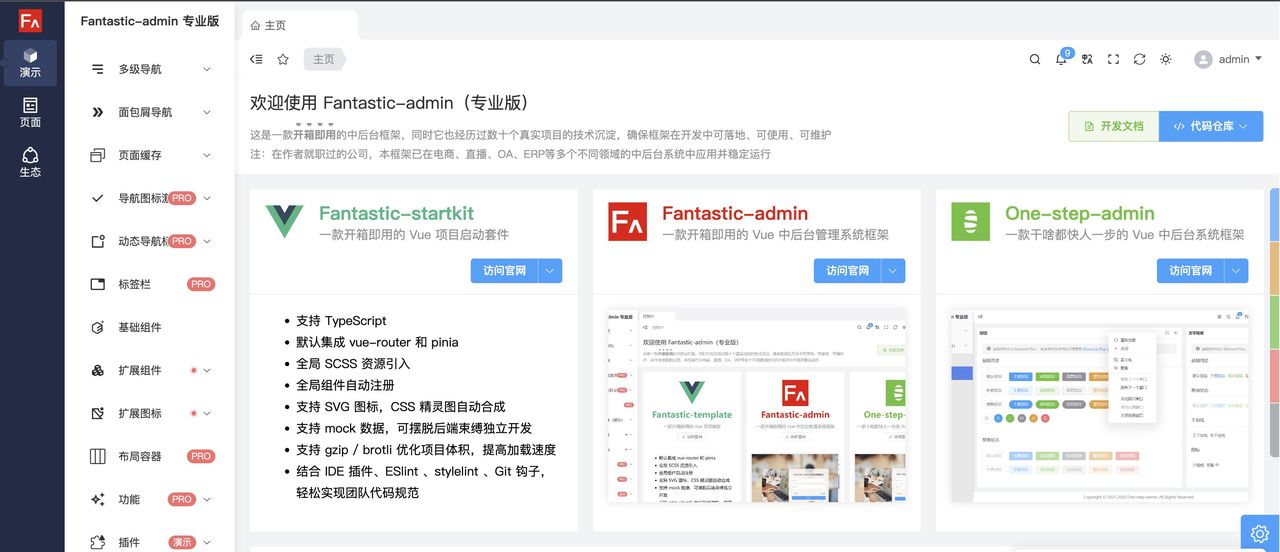Expand the 代码仓库 dropdown arrow

click(x=1244, y=127)
